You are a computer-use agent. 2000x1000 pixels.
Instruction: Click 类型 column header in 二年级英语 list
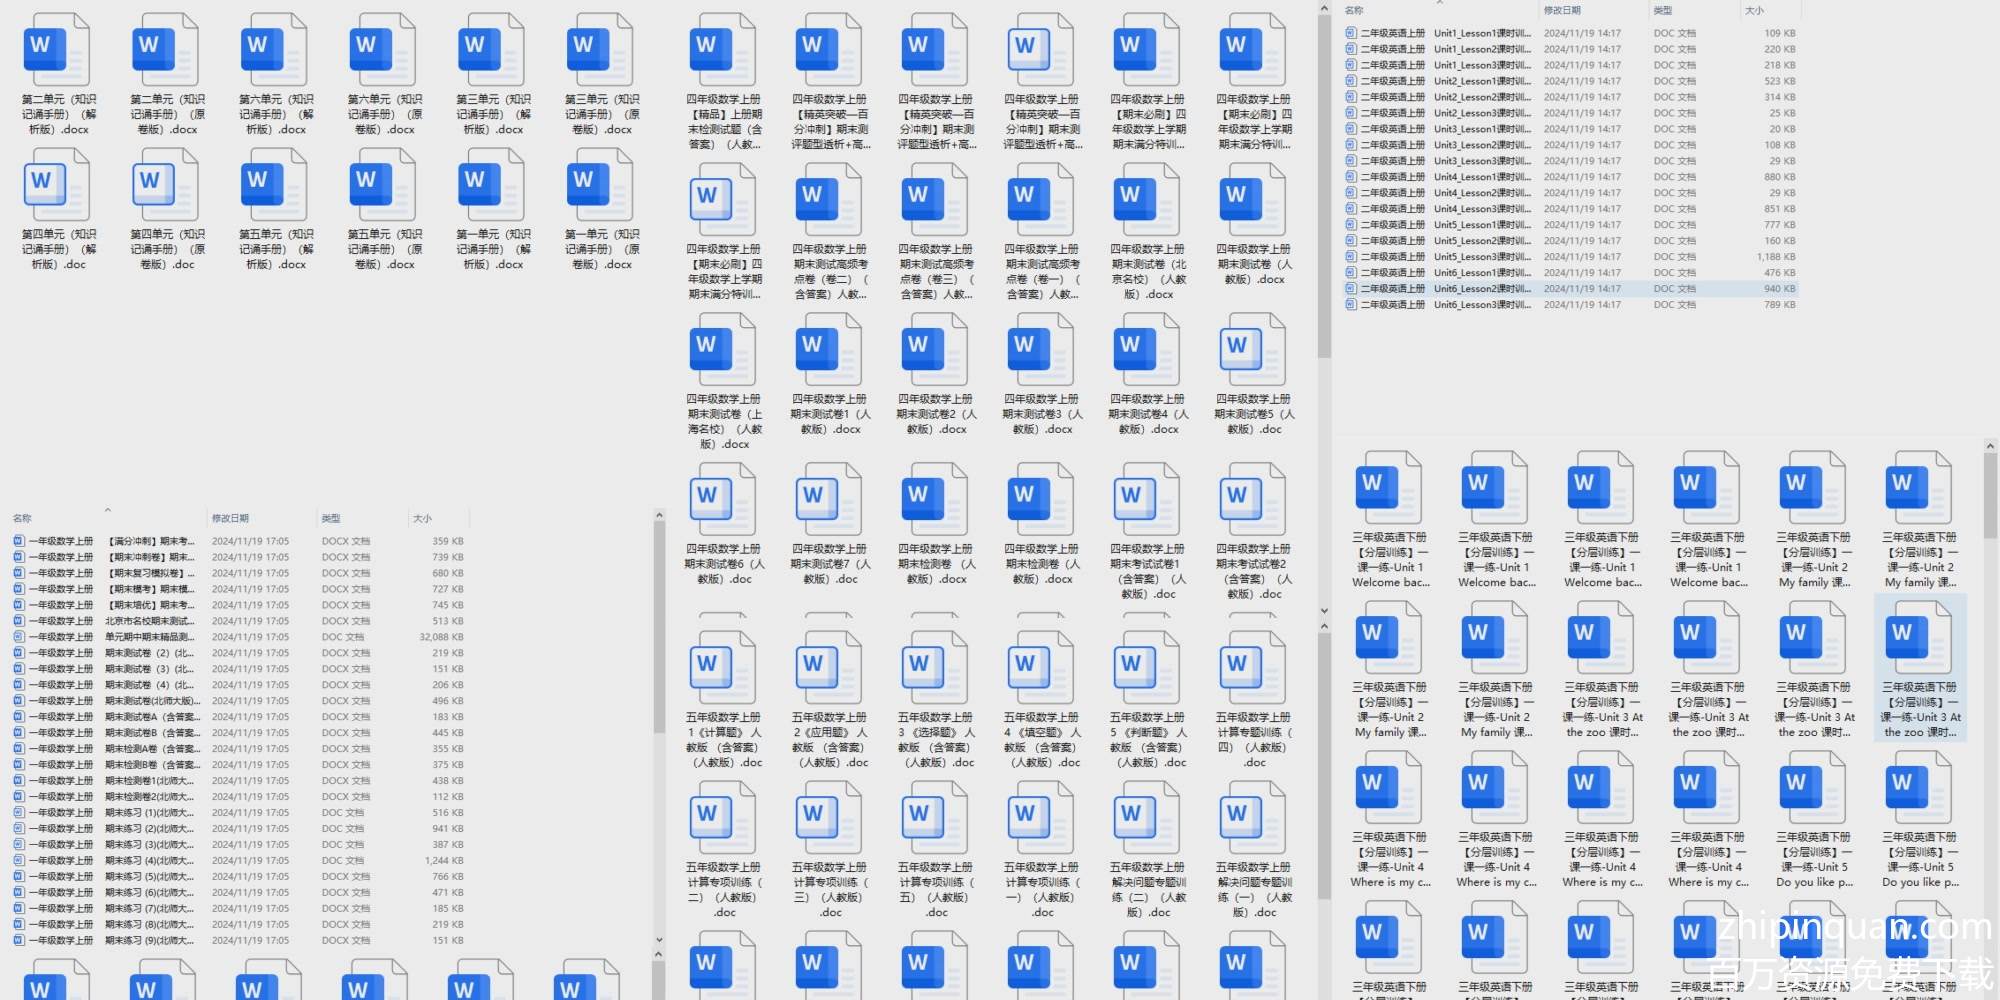[1663, 10]
